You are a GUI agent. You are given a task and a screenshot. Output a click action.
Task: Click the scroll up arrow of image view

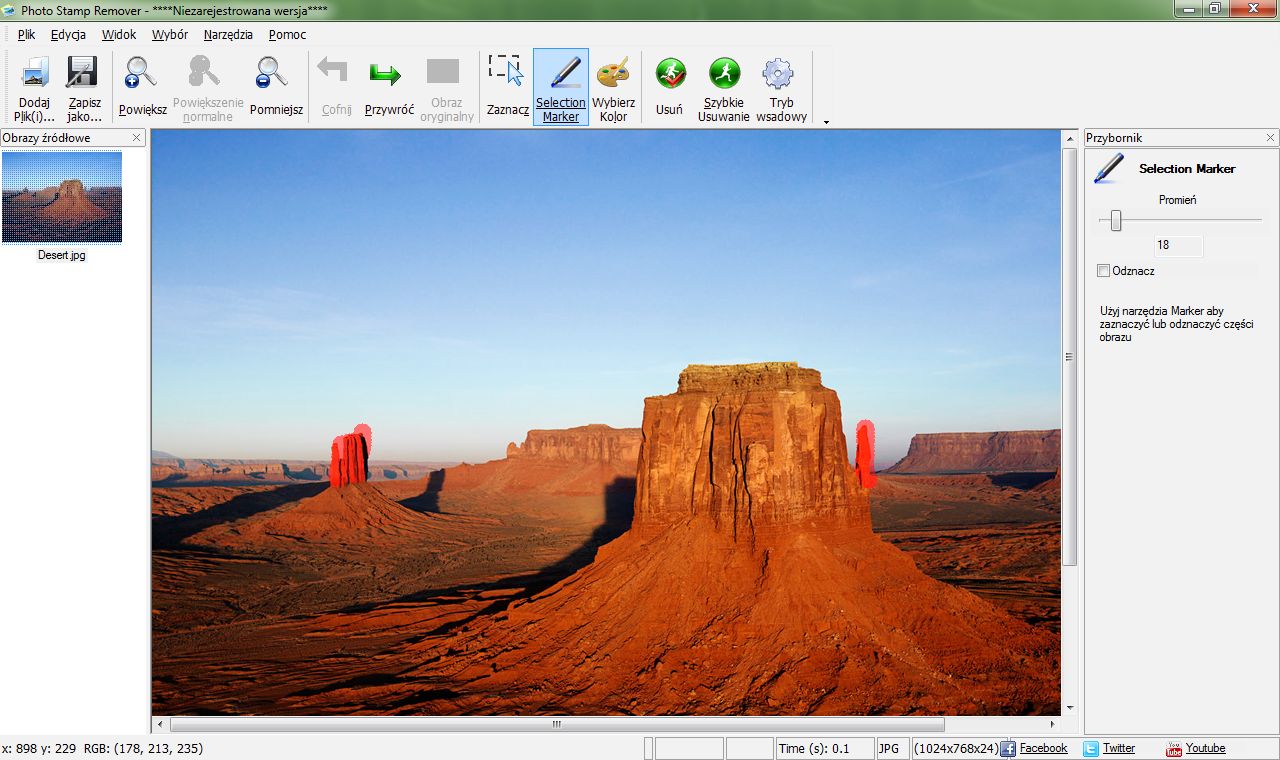pos(1069,138)
